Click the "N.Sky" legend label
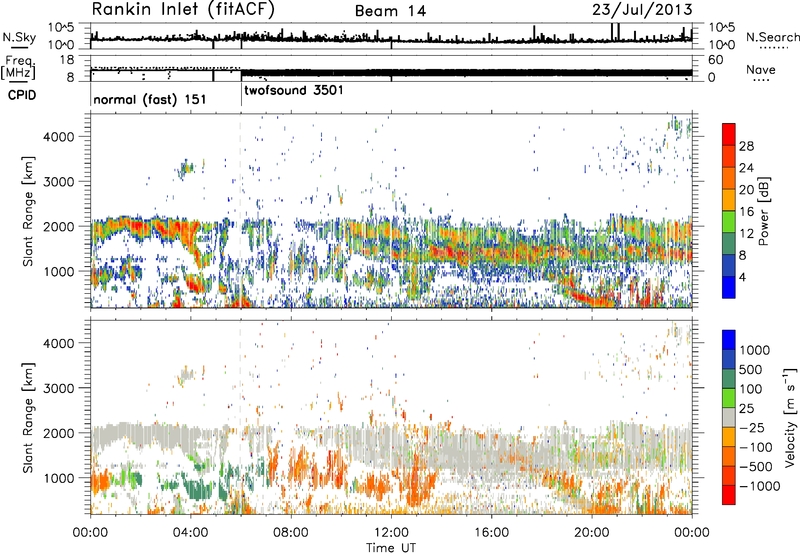The height and width of the screenshot is (554, 800). [x=19, y=37]
